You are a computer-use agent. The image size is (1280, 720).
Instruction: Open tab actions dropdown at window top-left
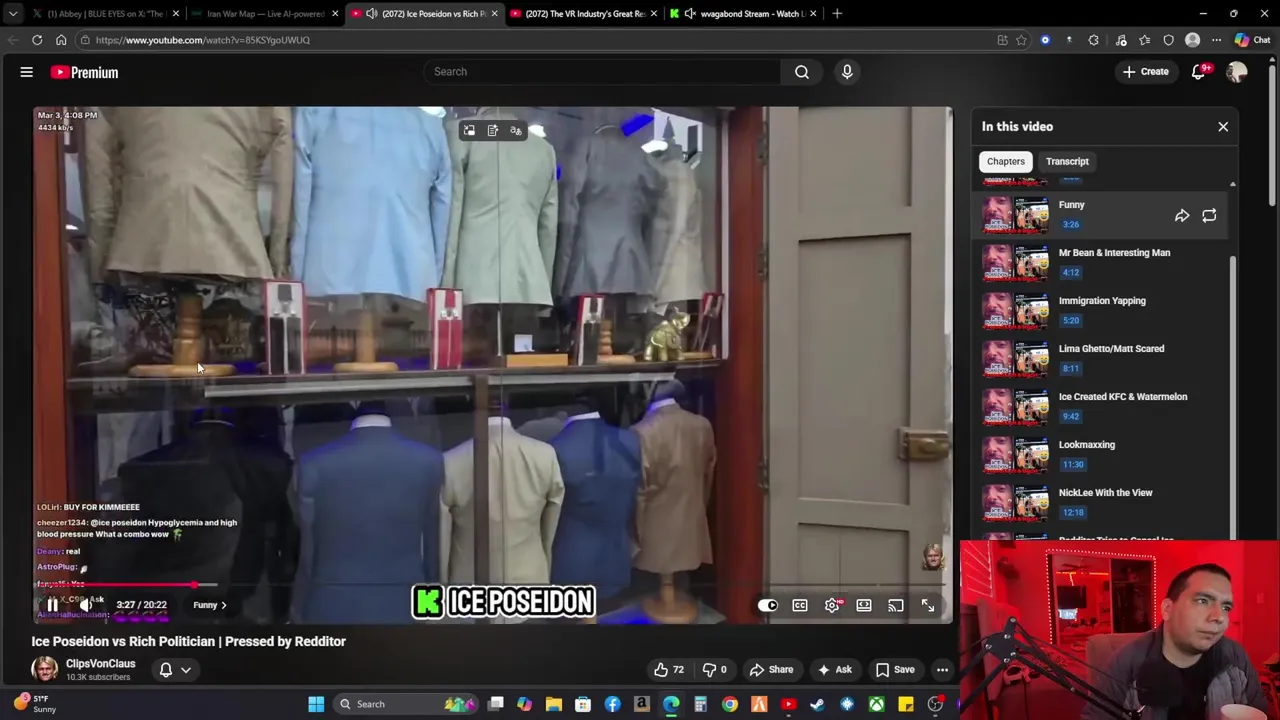click(x=13, y=14)
